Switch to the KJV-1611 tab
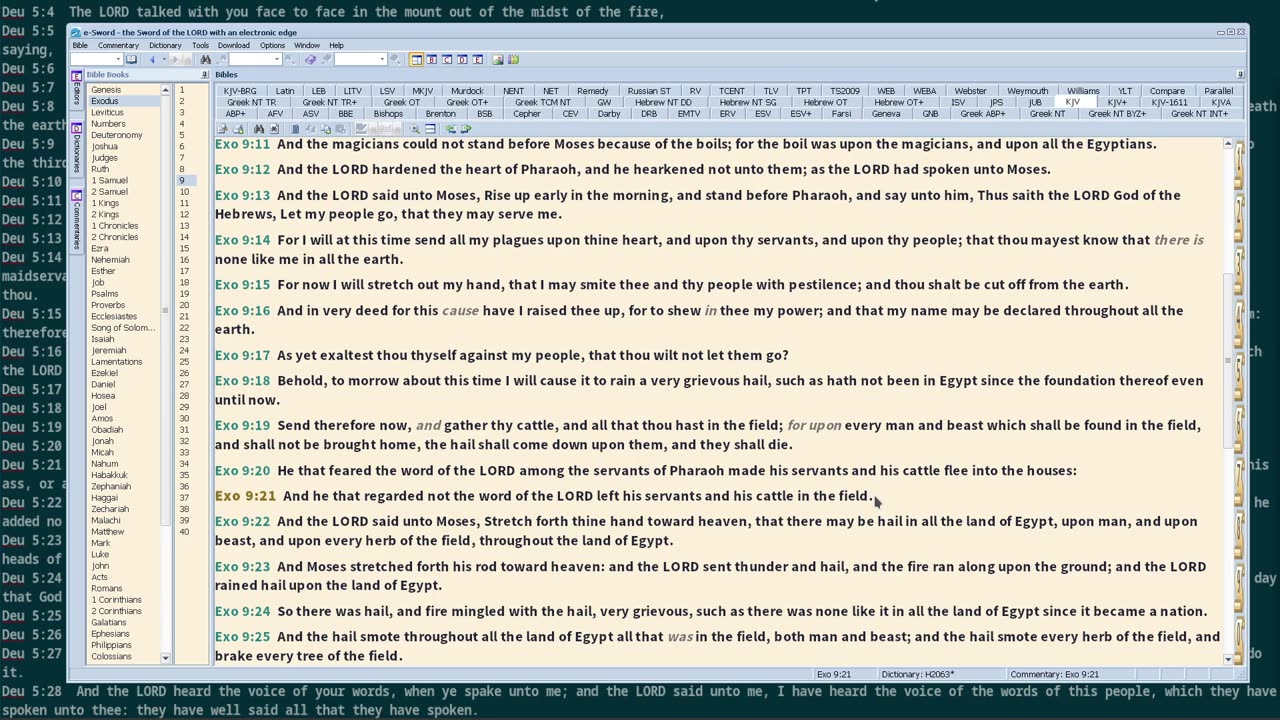Screen dimensions: 1280x720 click(x=1169, y=102)
